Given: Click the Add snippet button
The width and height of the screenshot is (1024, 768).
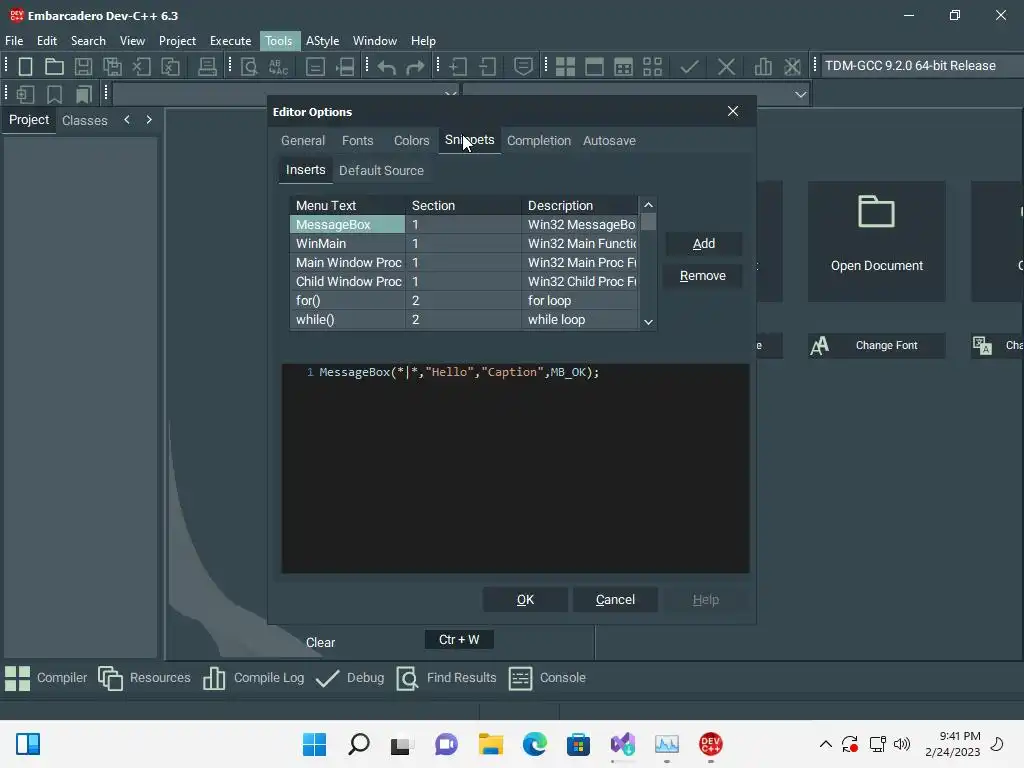Looking at the screenshot, I should point(703,244).
